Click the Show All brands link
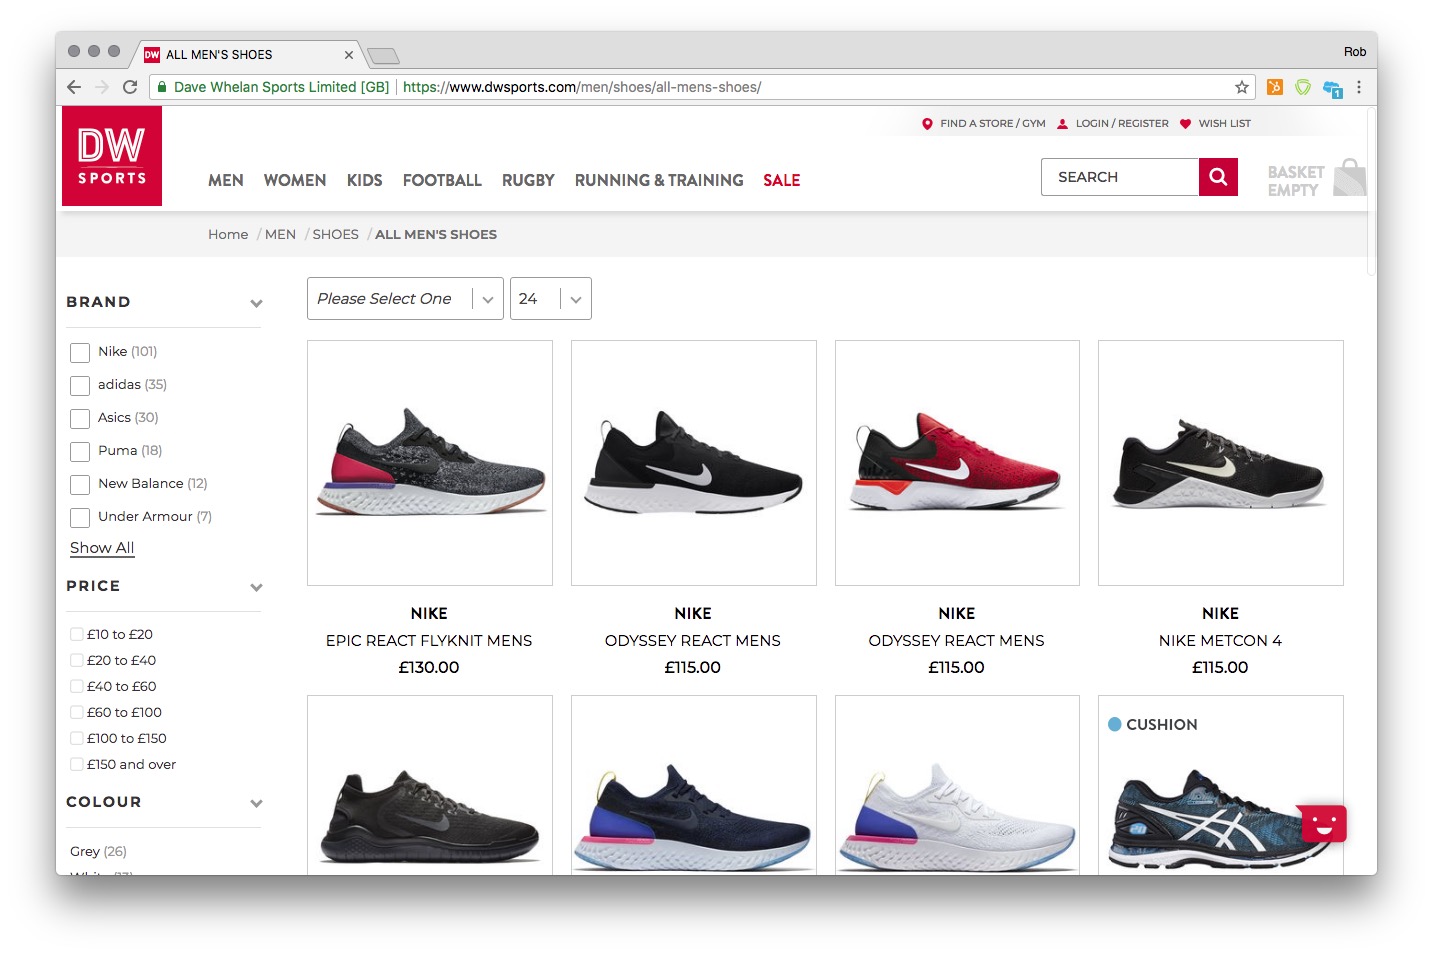The width and height of the screenshot is (1433, 955). [x=102, y=548]
